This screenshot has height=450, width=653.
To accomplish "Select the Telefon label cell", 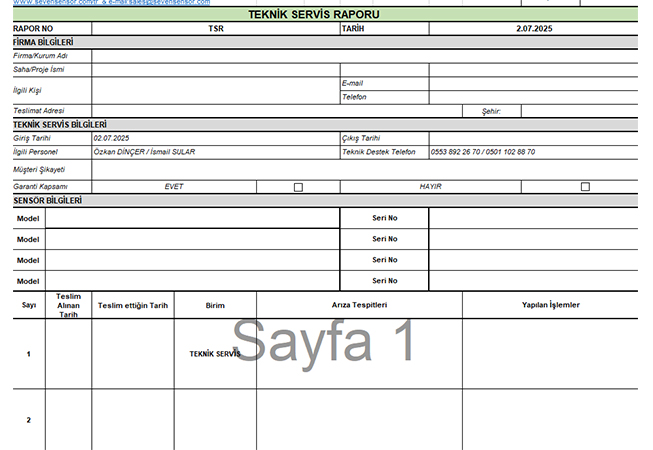I will point(384,97).
